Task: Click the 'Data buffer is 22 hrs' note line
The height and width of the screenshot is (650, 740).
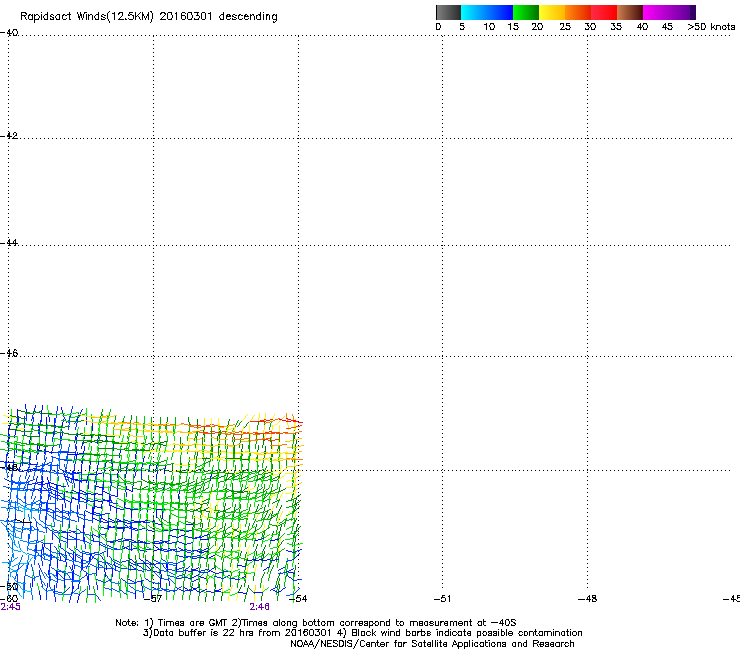Action: click(362, 633)
